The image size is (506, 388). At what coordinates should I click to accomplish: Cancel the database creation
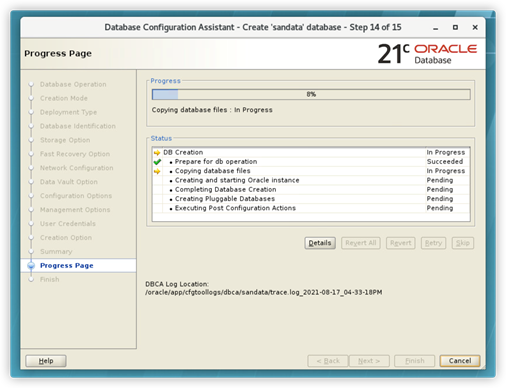[460, 361]
